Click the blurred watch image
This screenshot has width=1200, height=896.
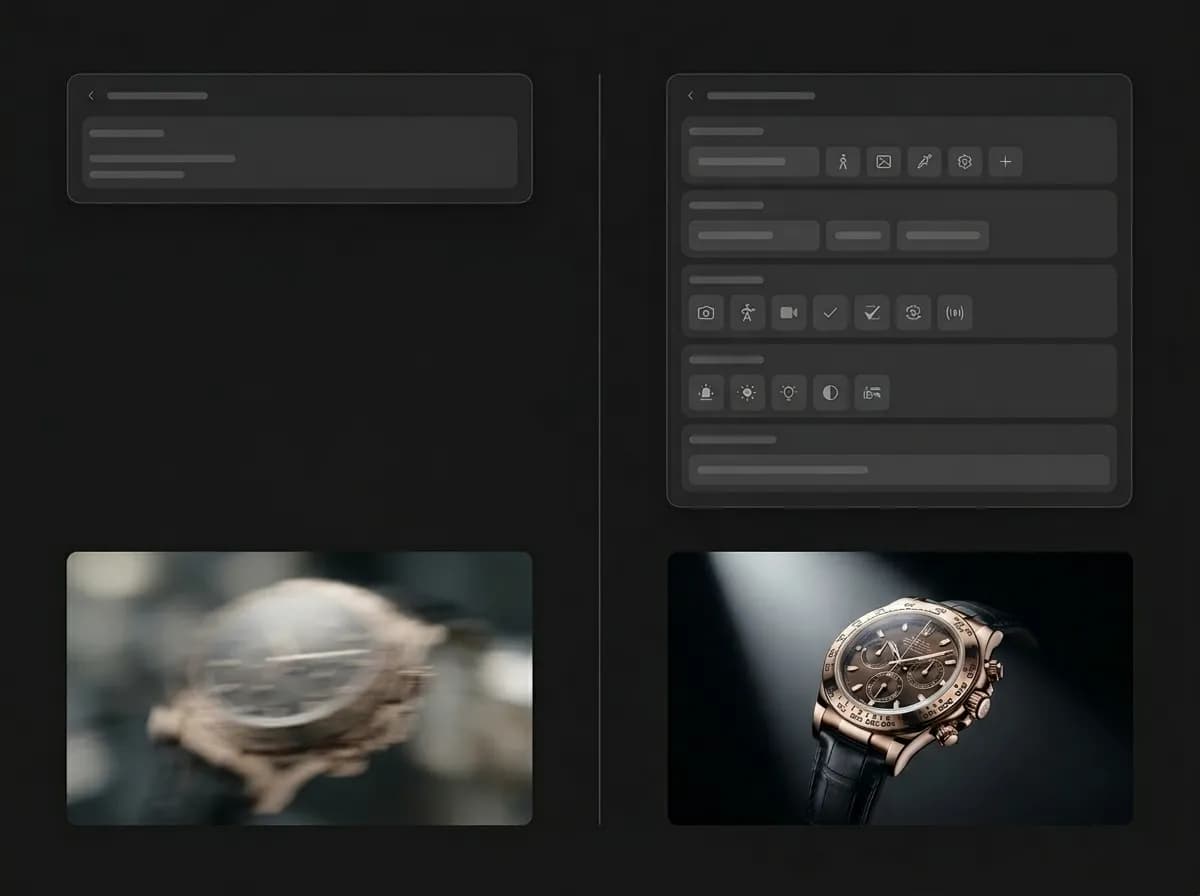point(299,688)
